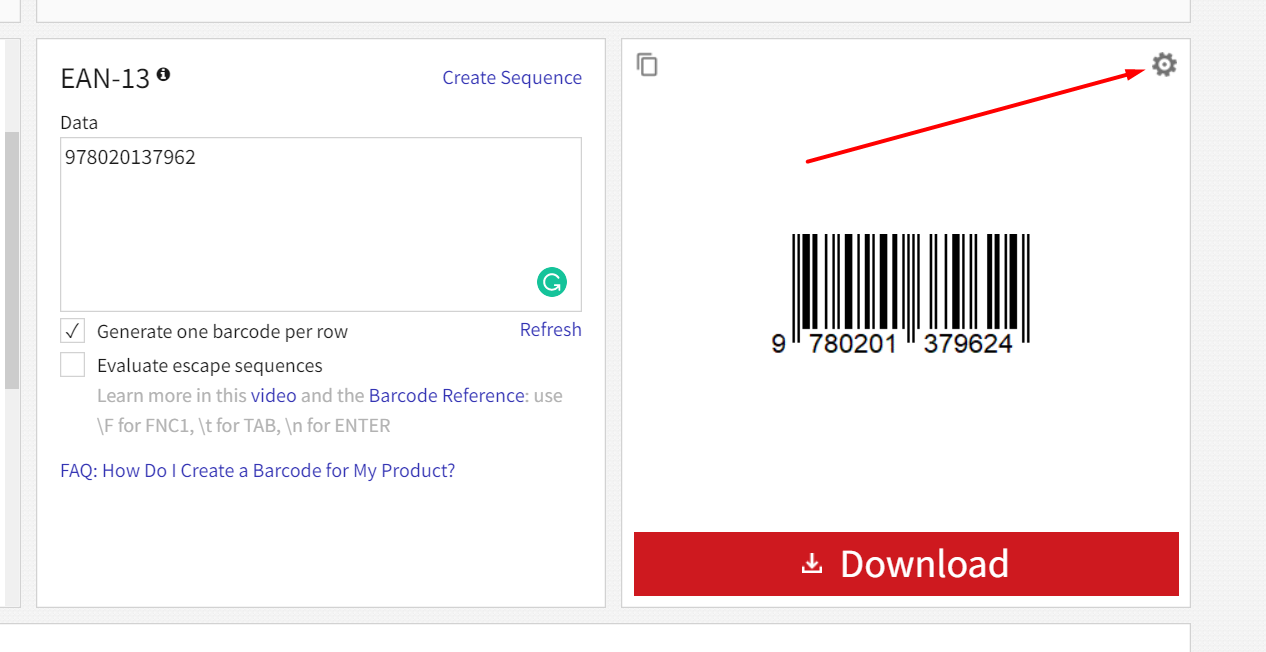Viewport: 1266px width, 652px height.
Task: Click the red Download button
Action: click(x=906, y=564)
